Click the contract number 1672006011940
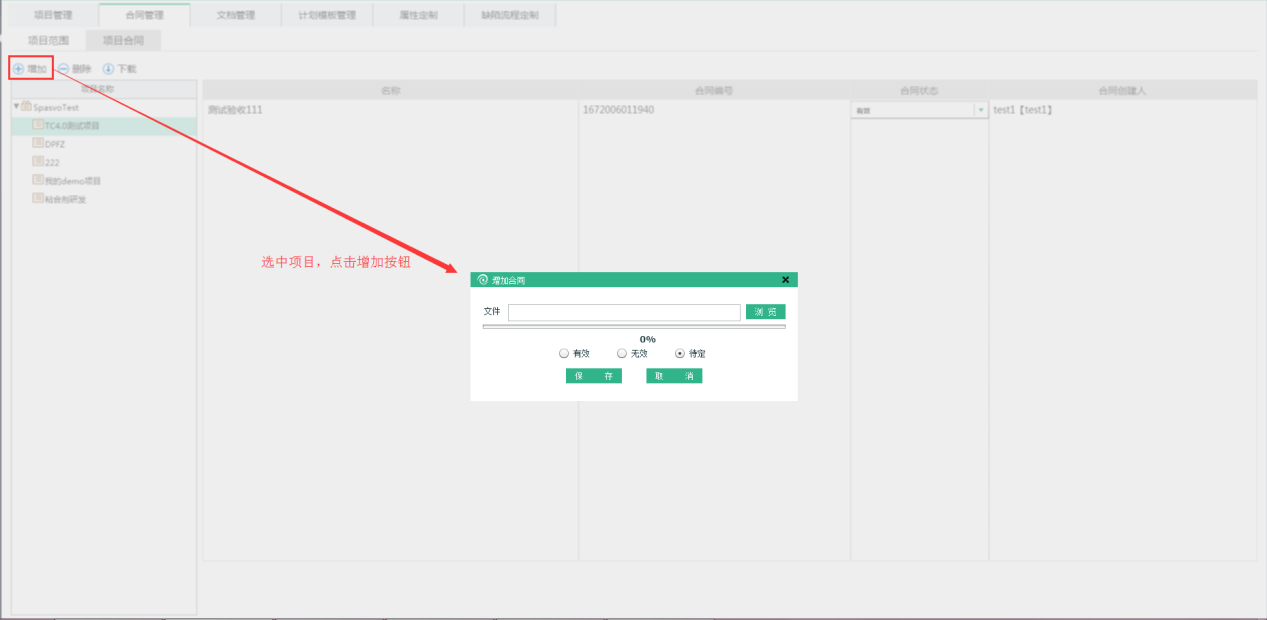The height and width of the screenshot is (620, 1267). coord(618,110)
